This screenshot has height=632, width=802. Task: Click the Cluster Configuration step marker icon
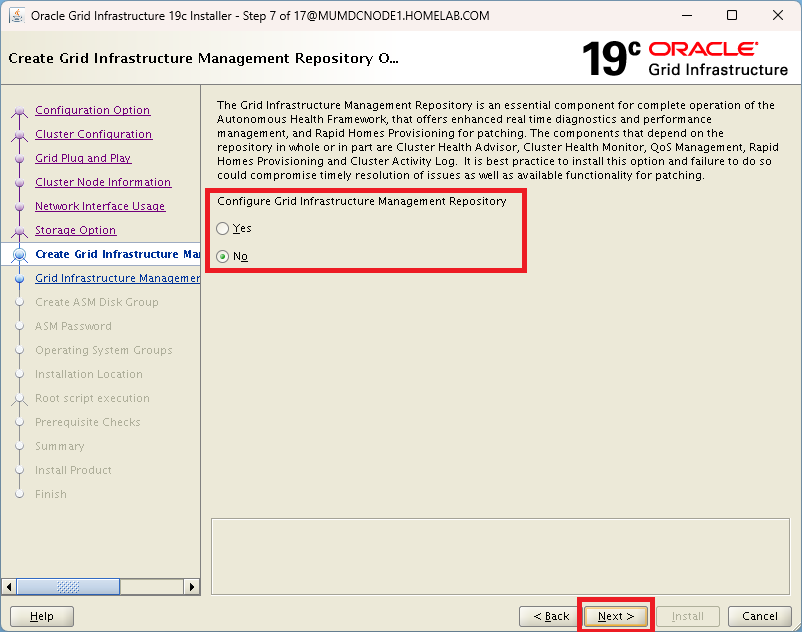pos(18,135)
